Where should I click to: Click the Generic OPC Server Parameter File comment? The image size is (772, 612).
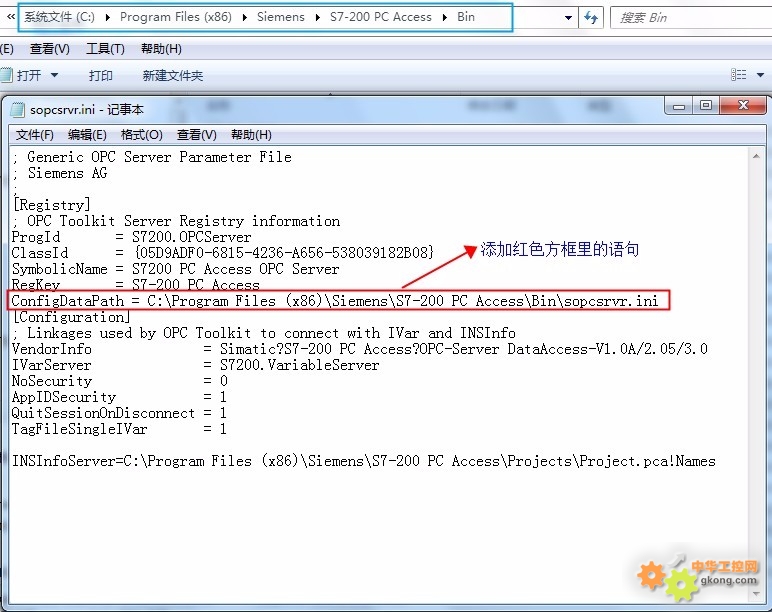pos(153,157)
